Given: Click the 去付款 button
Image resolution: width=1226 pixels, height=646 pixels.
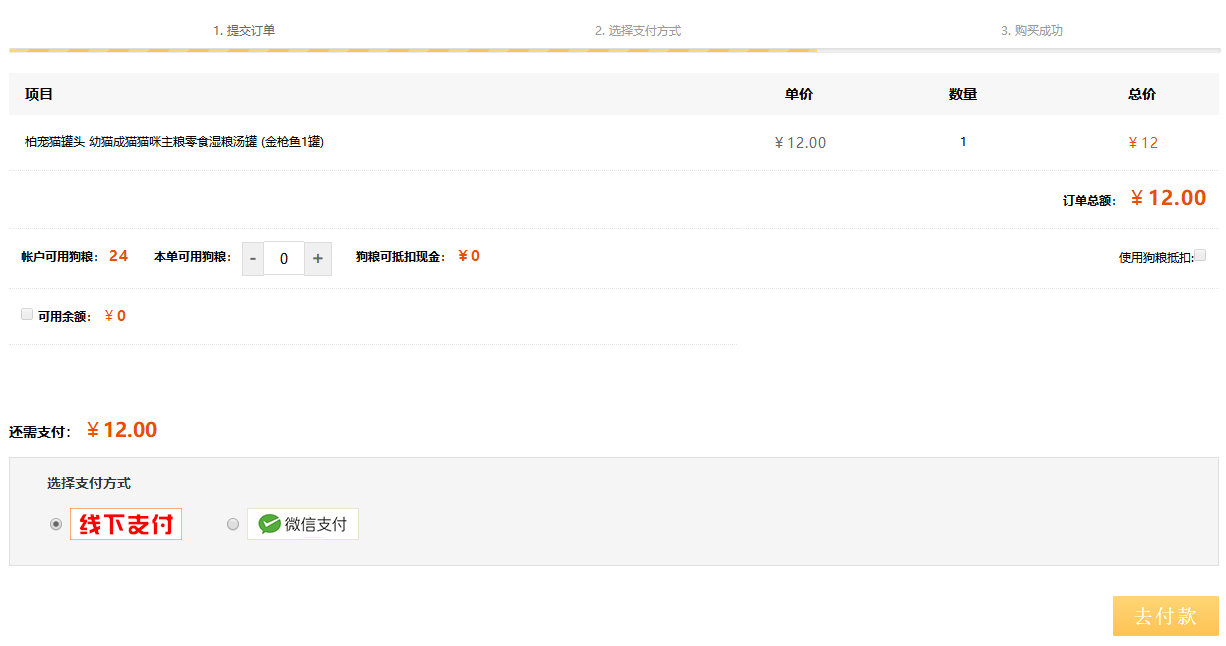Looking at the screenshot, I should 1166,616.
